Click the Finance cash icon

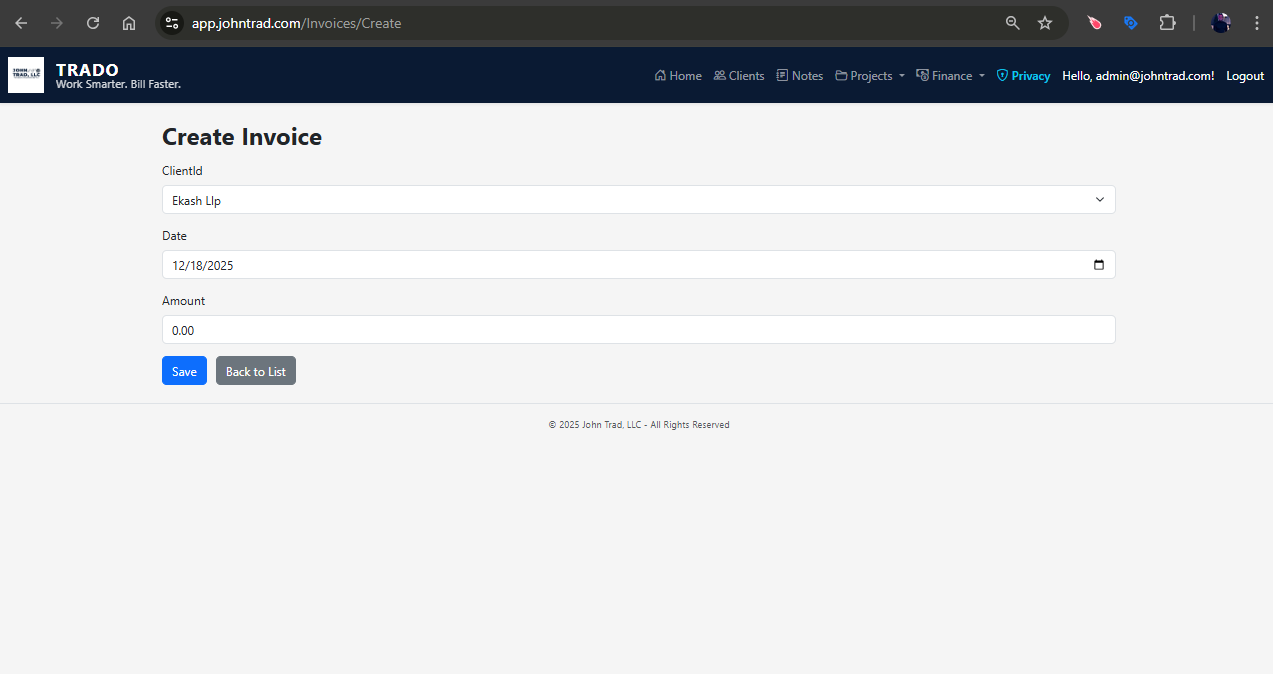pyautogui.click(x=921, y=75)
